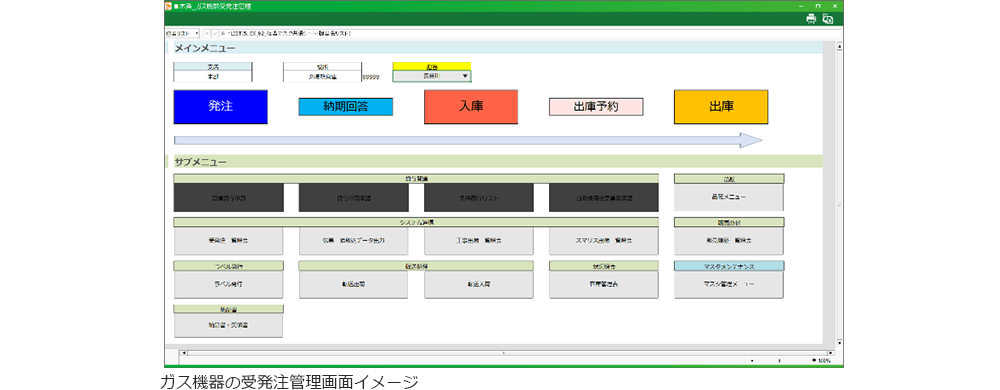Viewport: 1000px width, 390px height.
Task: Click the yellow staff header cell
Action: click(x=432, y=66)
